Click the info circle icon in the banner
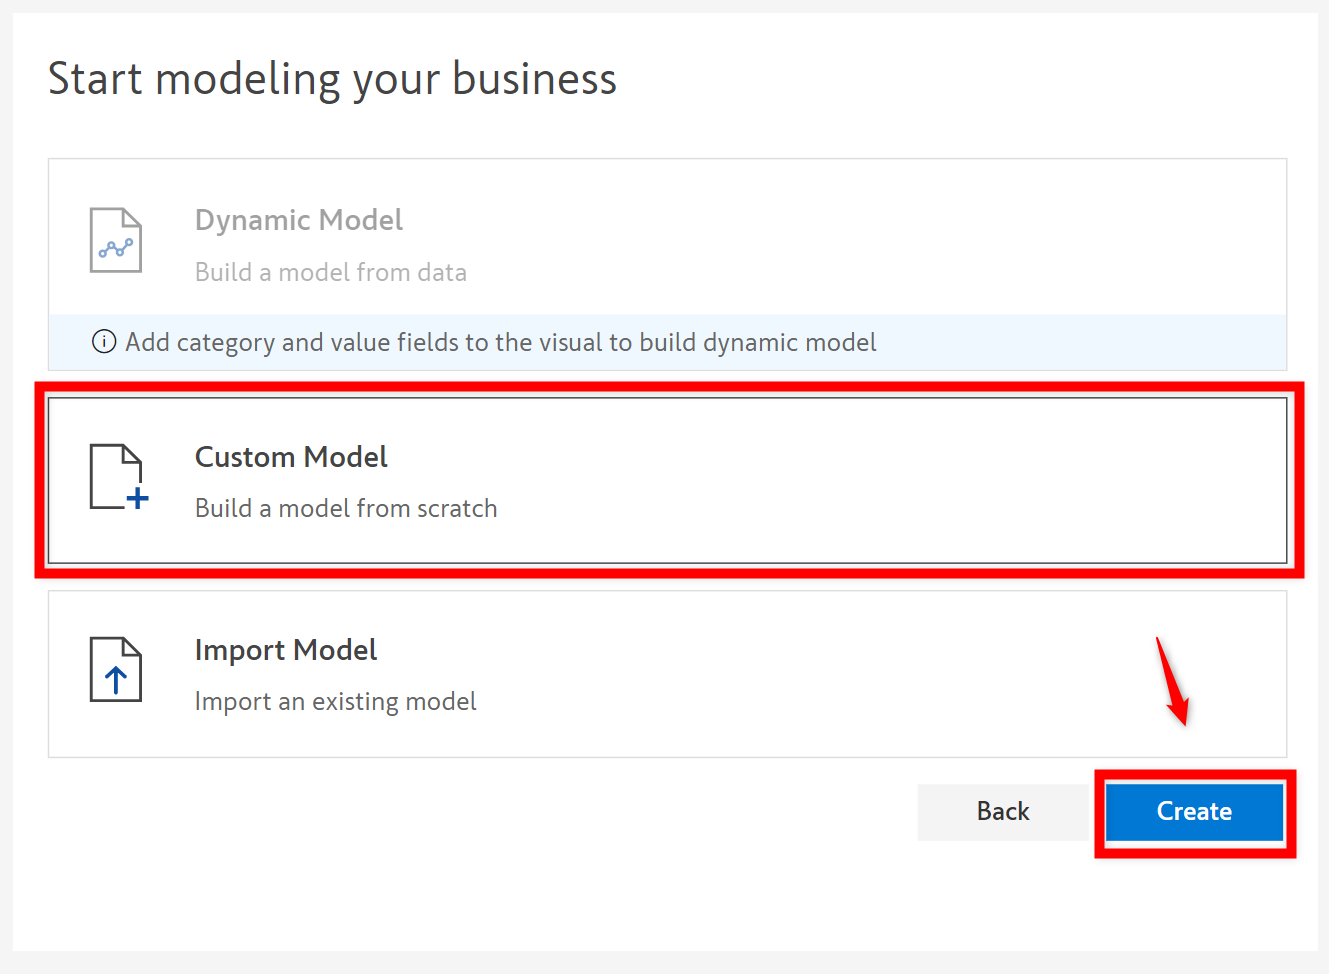This screenshot has height=974, width=1329. point(104,342)
